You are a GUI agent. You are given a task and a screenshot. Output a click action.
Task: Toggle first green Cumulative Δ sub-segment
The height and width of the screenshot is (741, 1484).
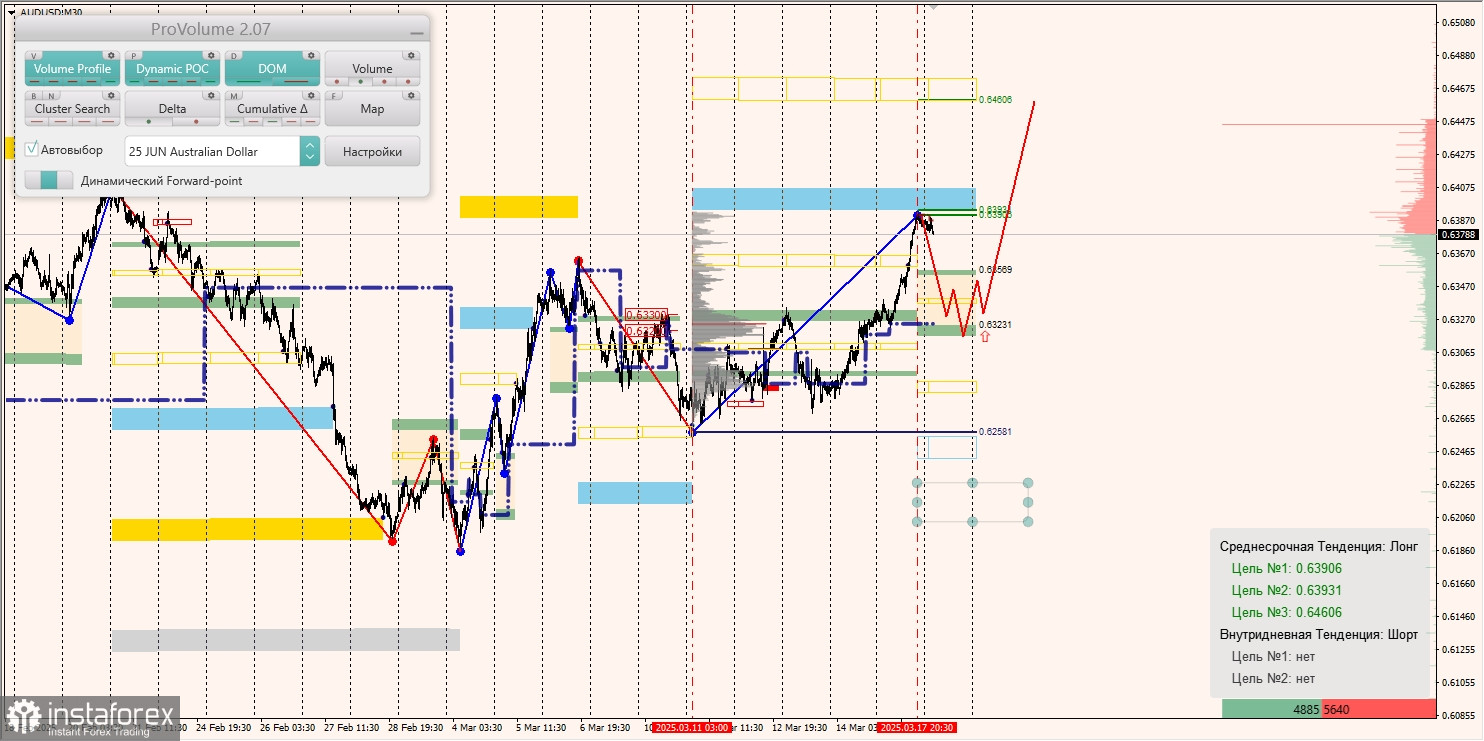point(234,121)
